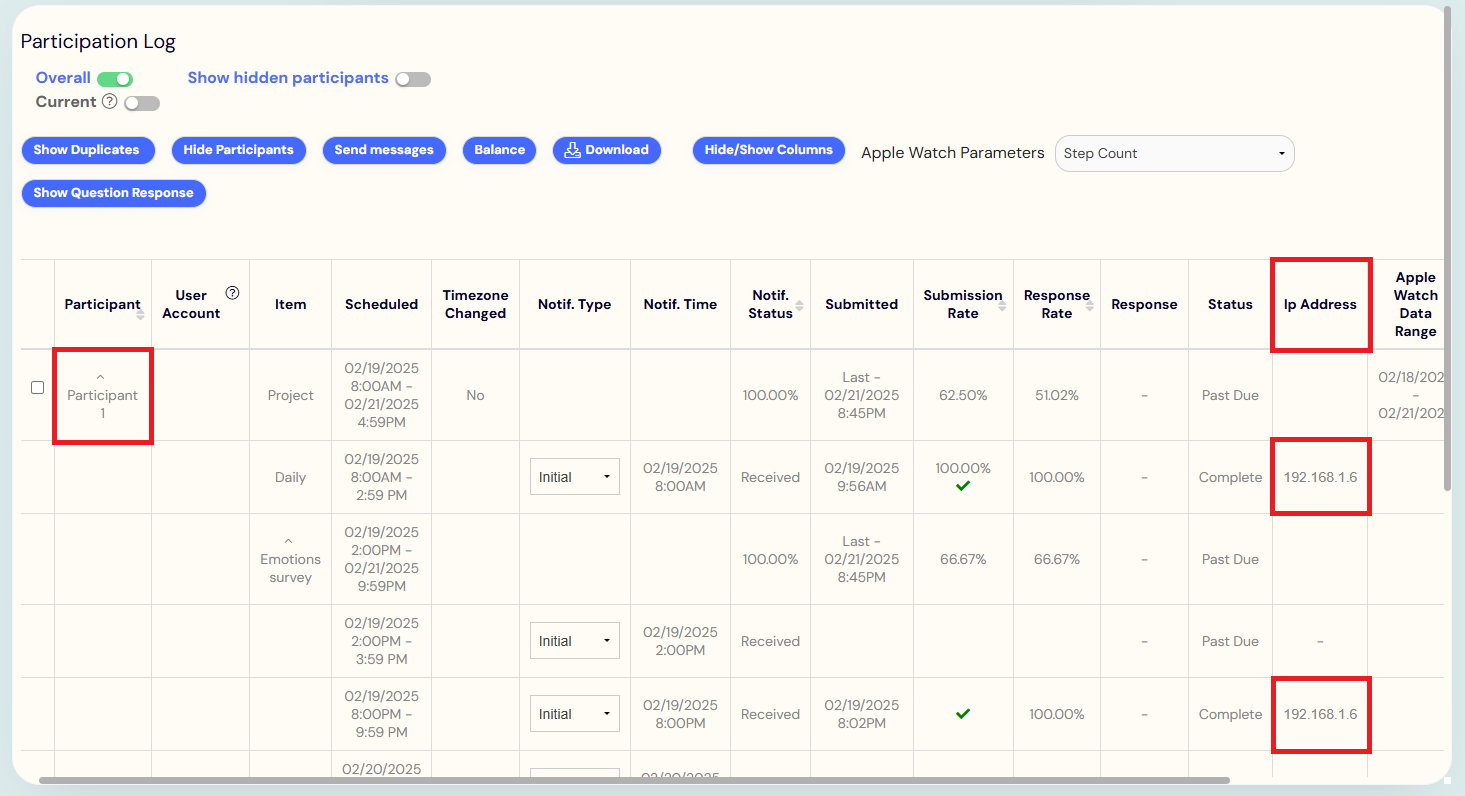Image resolution: width=1465 pixels, height=796 pixels.
Task: Click IP 192.168.1.6 in the 8:02PM row
Action: click(x=1320, y=714)
